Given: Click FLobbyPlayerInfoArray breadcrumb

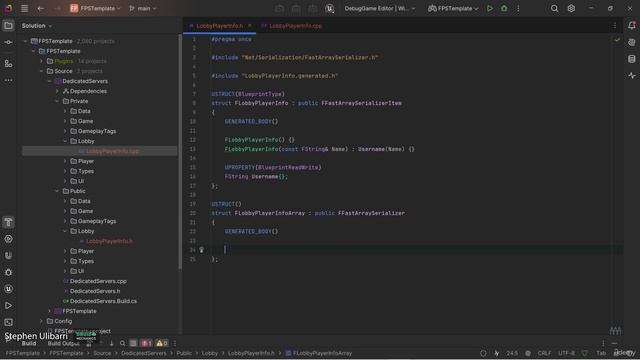Looking at the screenshot, I should click(x=318, y=353).
